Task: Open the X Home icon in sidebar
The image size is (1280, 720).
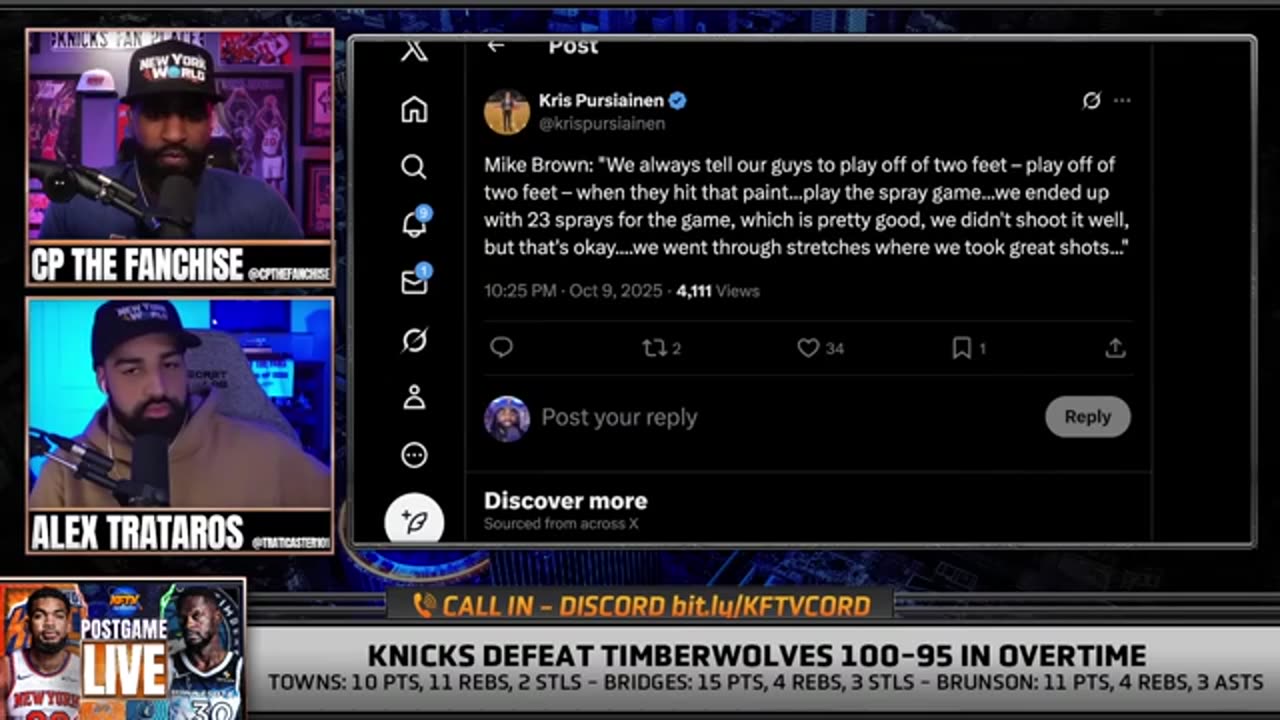Action: [x=414, y=109]
